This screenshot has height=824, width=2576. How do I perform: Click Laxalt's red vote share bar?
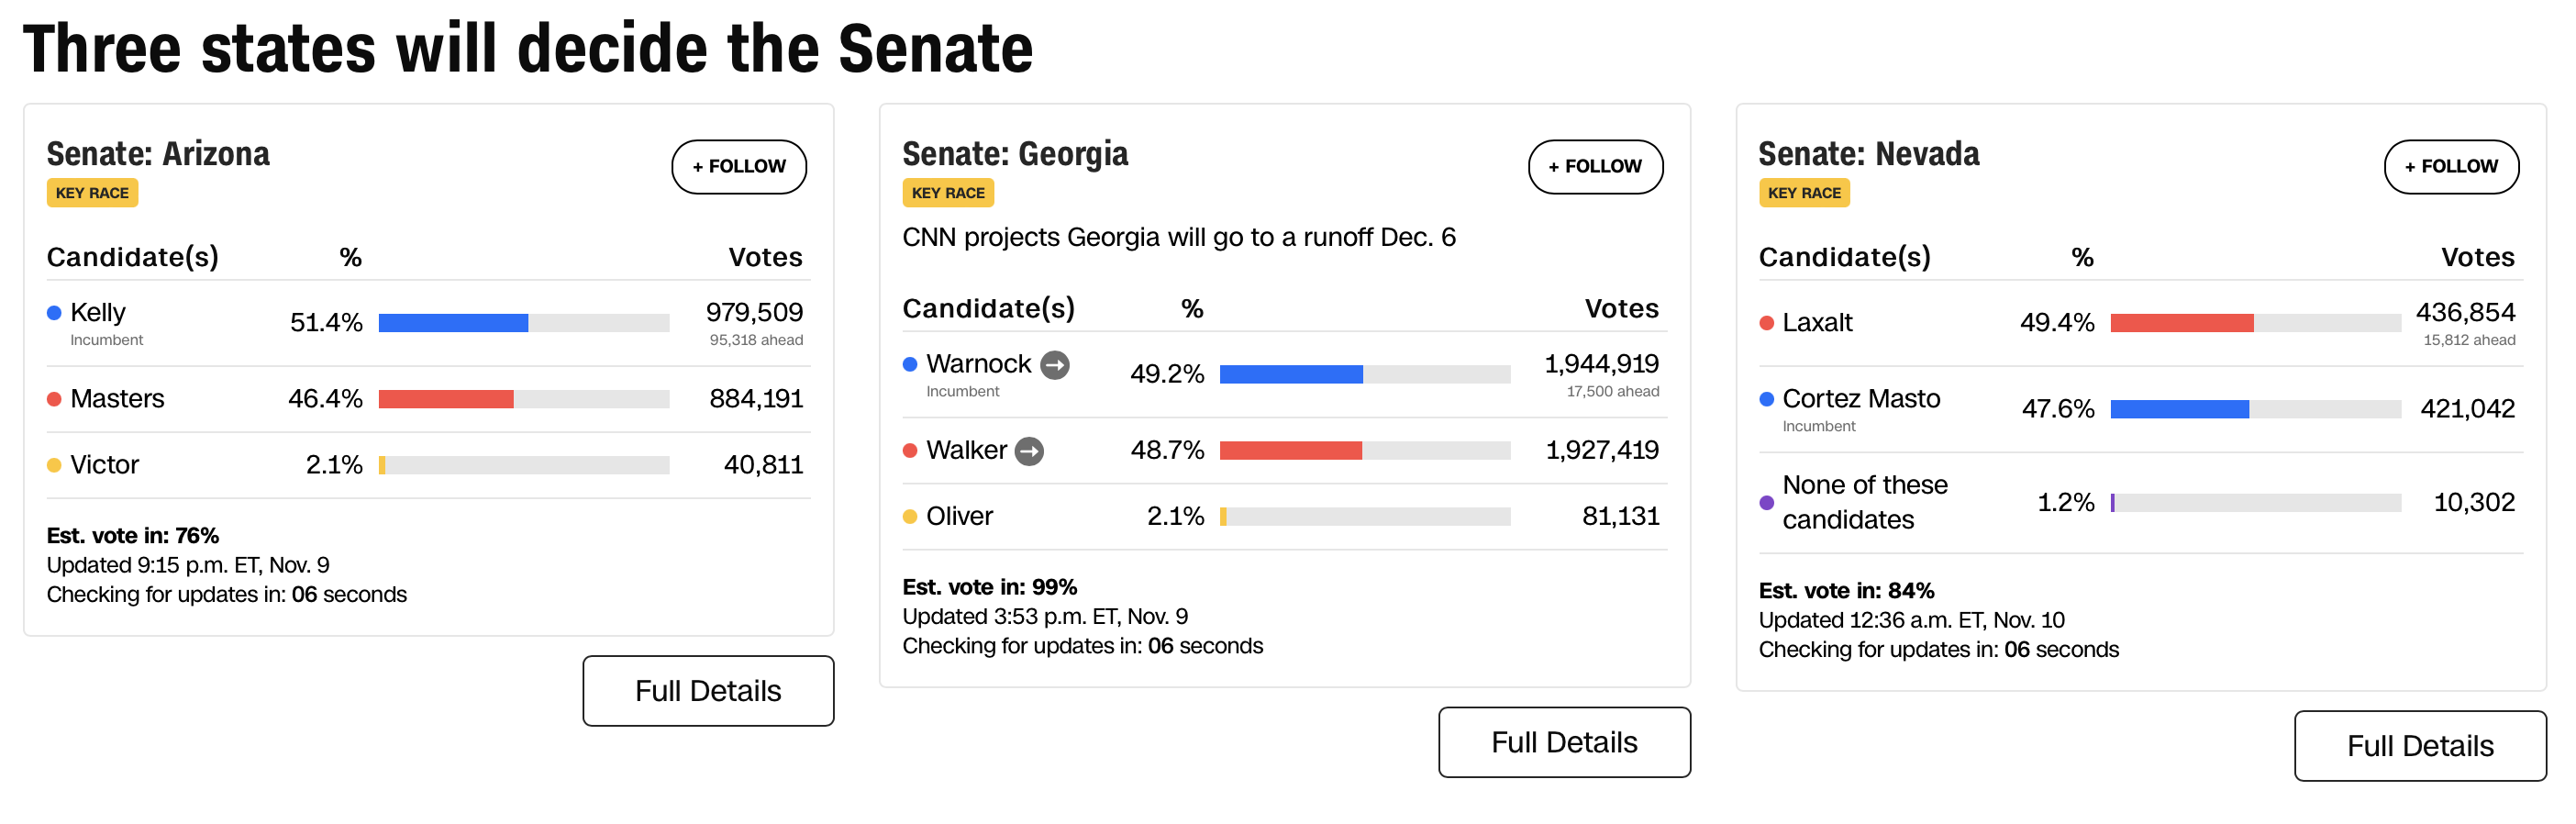point(2181,323)
